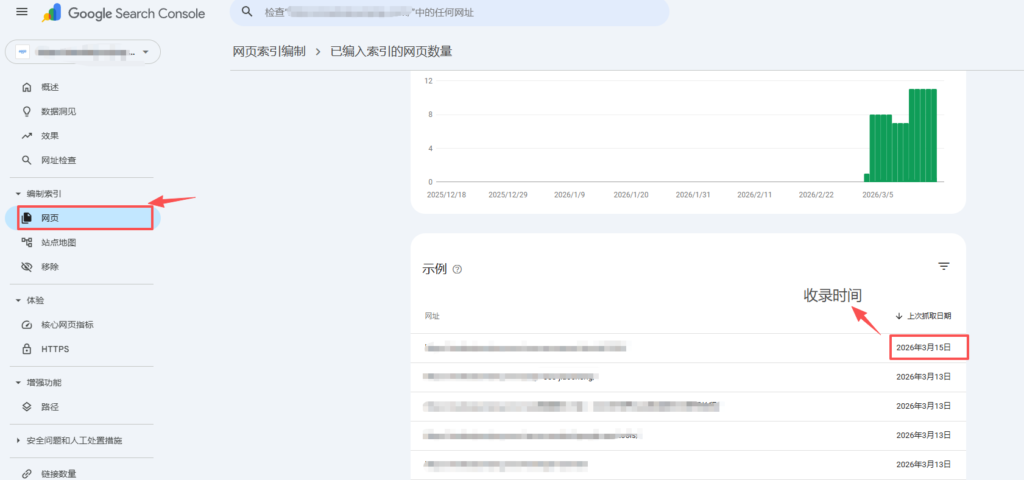Open the hamburger main menu
Screen dimensions: 1024x480
coord(22,12)
